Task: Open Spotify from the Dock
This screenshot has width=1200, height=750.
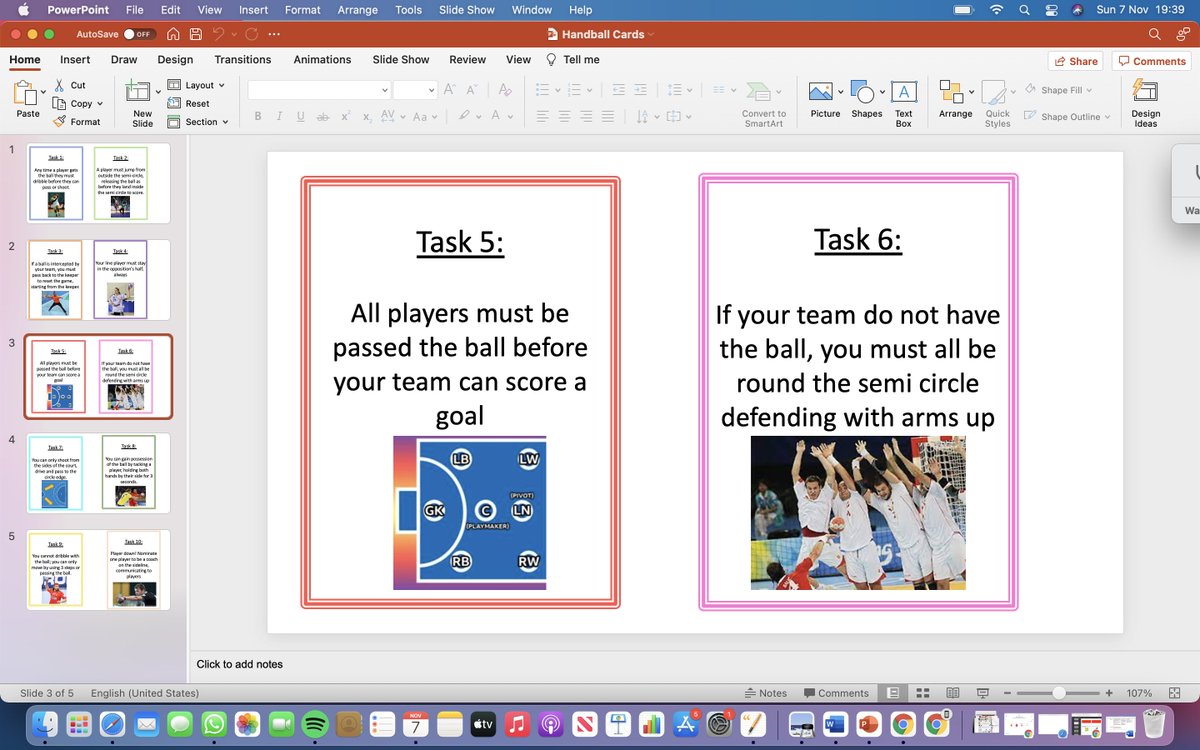Action: pos(314,723)
